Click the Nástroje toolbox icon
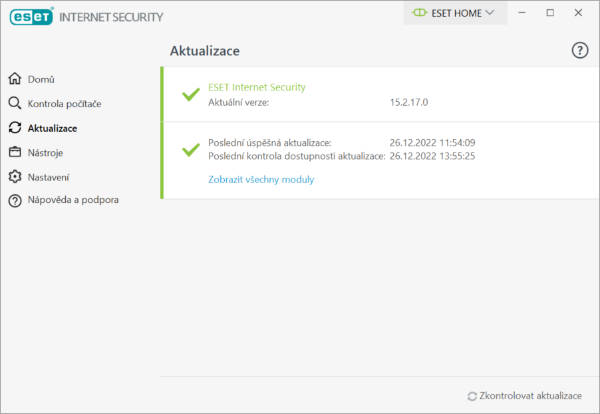600x414 pixels. coord(15,152)
